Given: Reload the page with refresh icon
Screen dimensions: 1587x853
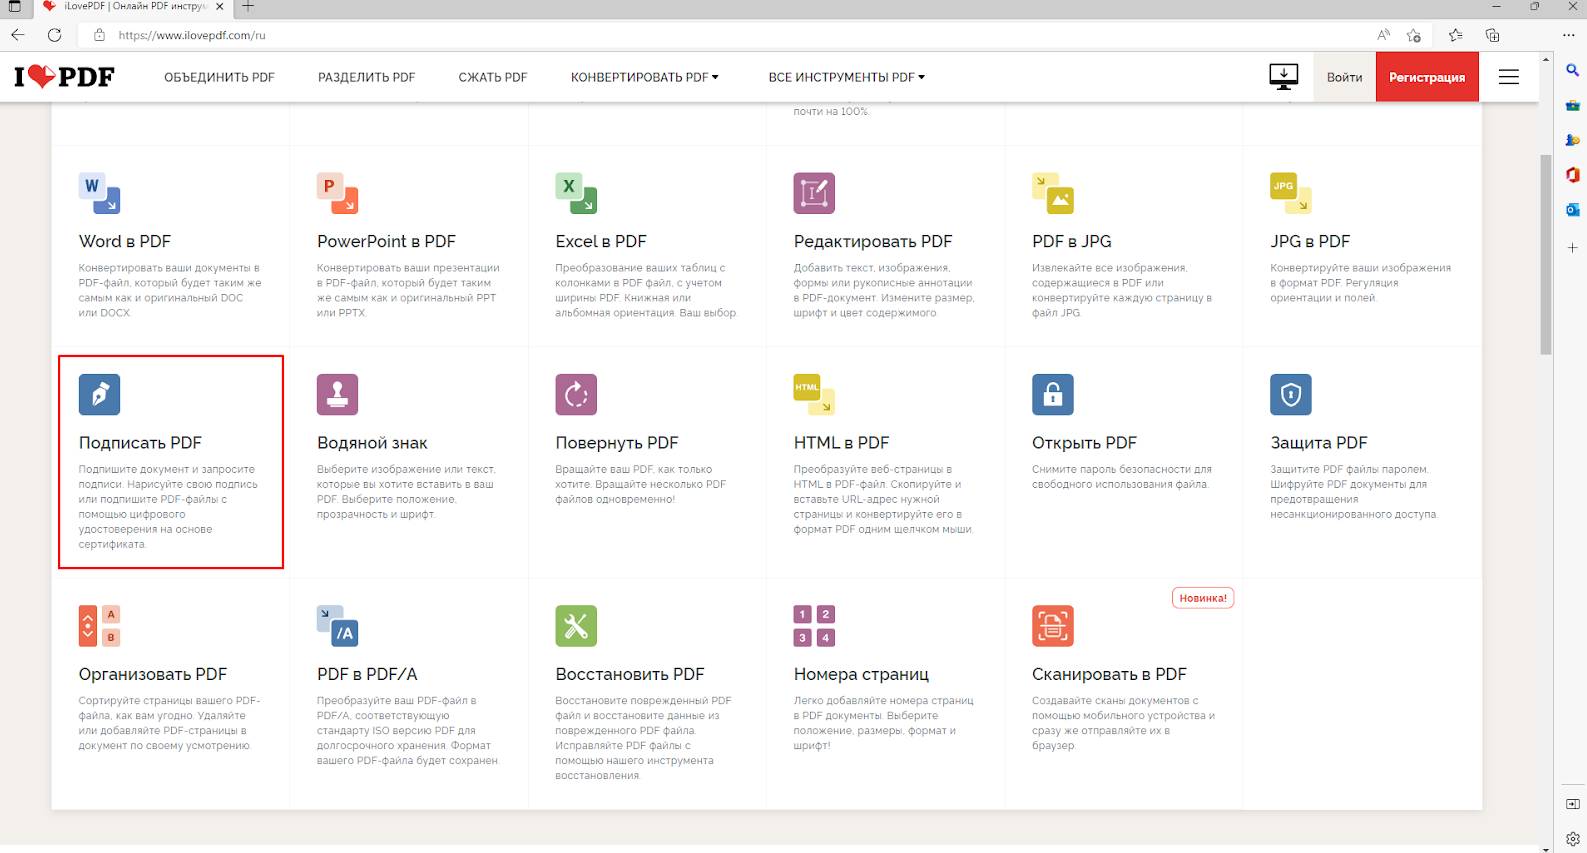Looking at the screenshot, I should pyautogui.click(x=55, y=35).
